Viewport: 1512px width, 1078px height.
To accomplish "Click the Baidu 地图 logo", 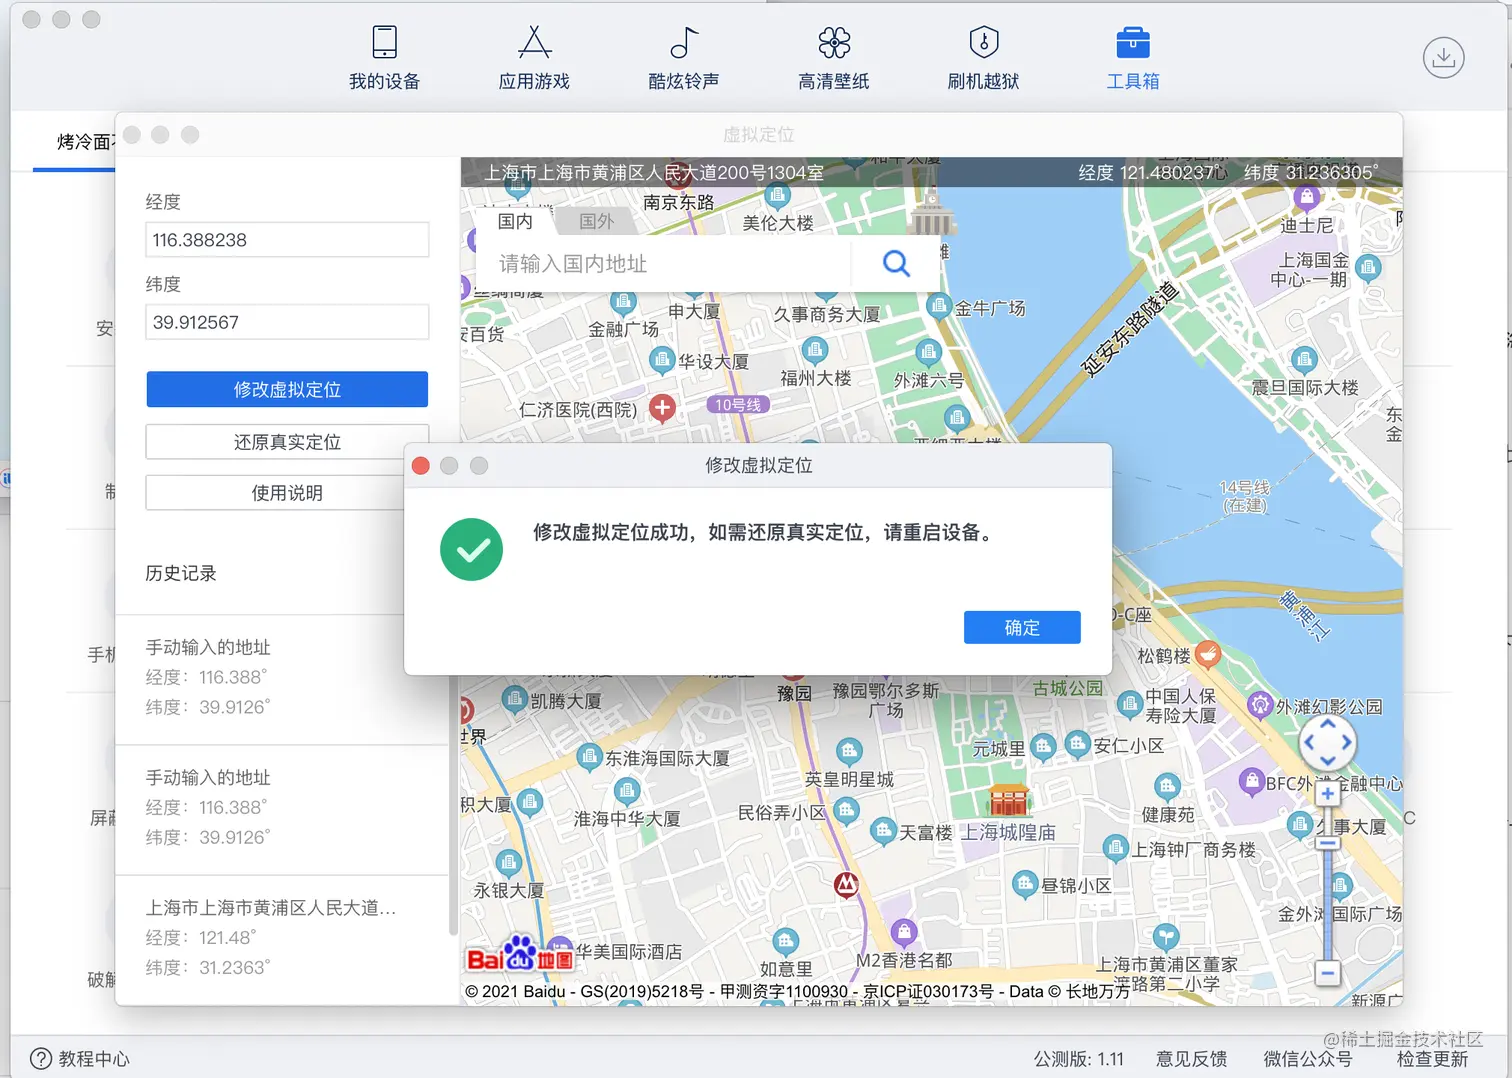I will [520, 955].
